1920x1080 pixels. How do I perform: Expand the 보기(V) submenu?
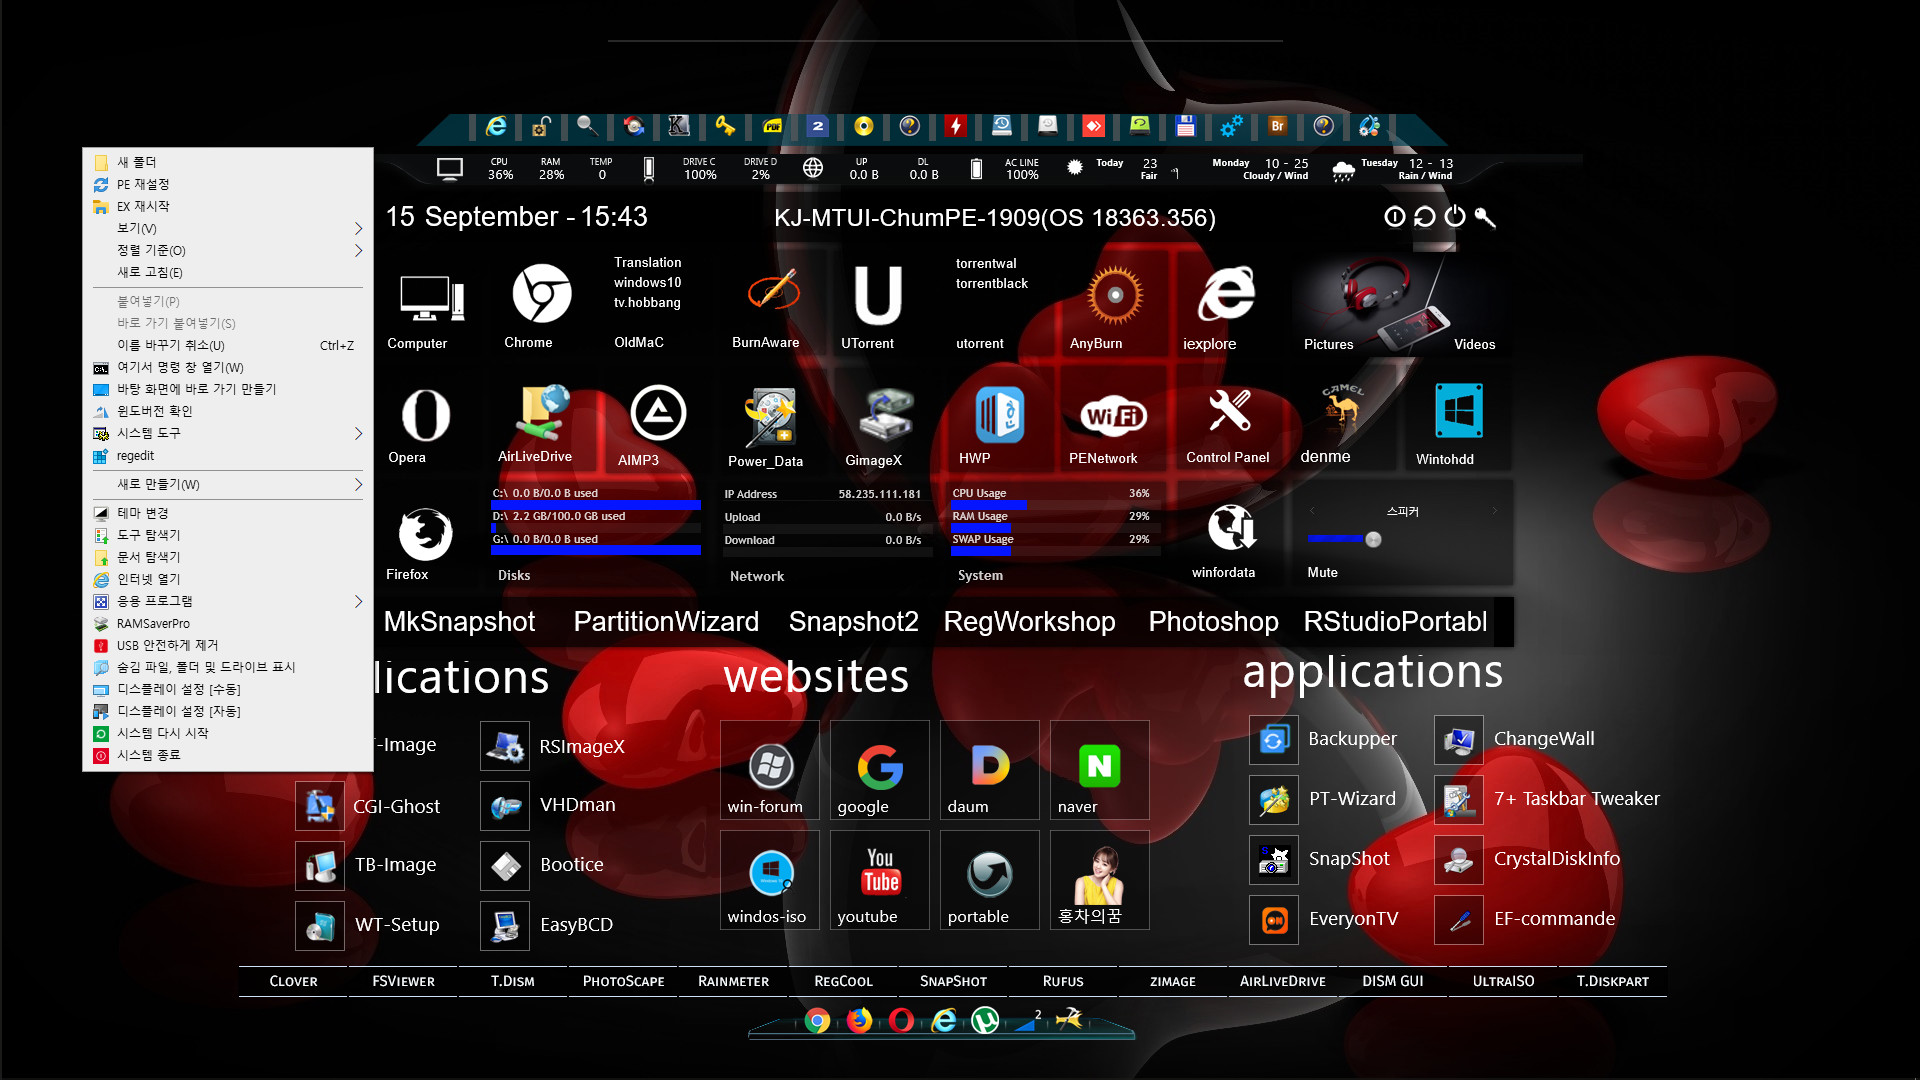[228, 228]
